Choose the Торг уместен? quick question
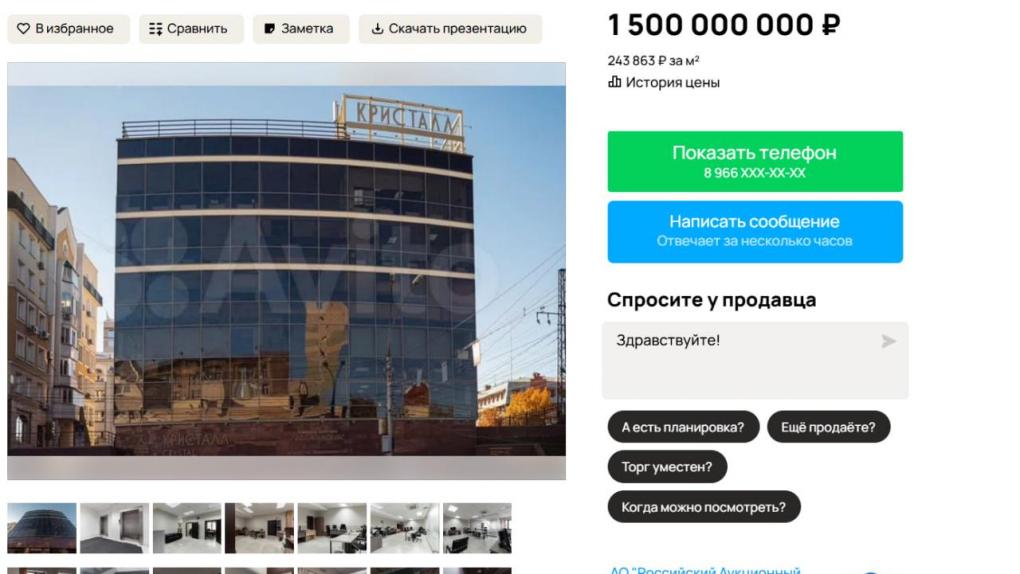Image resolution: width=1020 pixels, height=574 pixels. point(667,467)
